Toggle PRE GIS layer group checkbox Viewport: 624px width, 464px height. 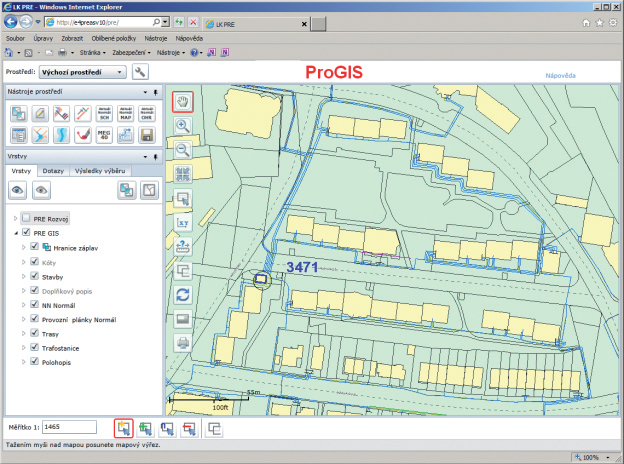click(26, 232)
